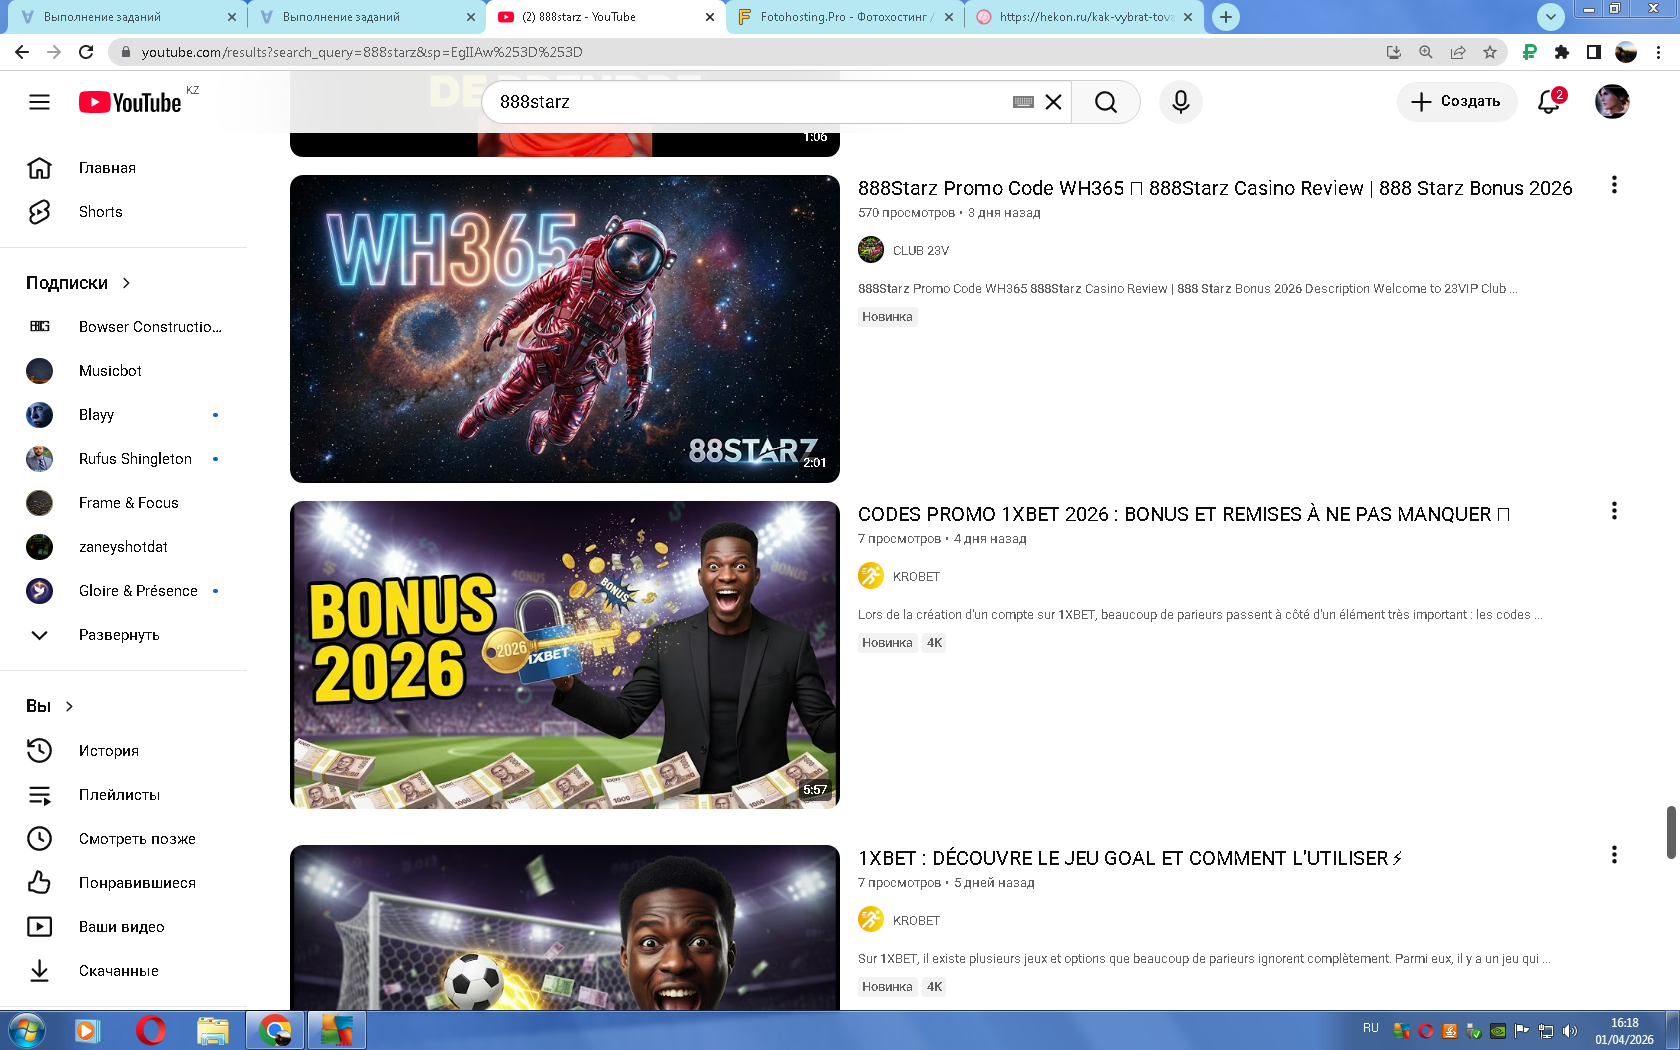Open the on-screen keyboard icon in search

[1022, 102]
